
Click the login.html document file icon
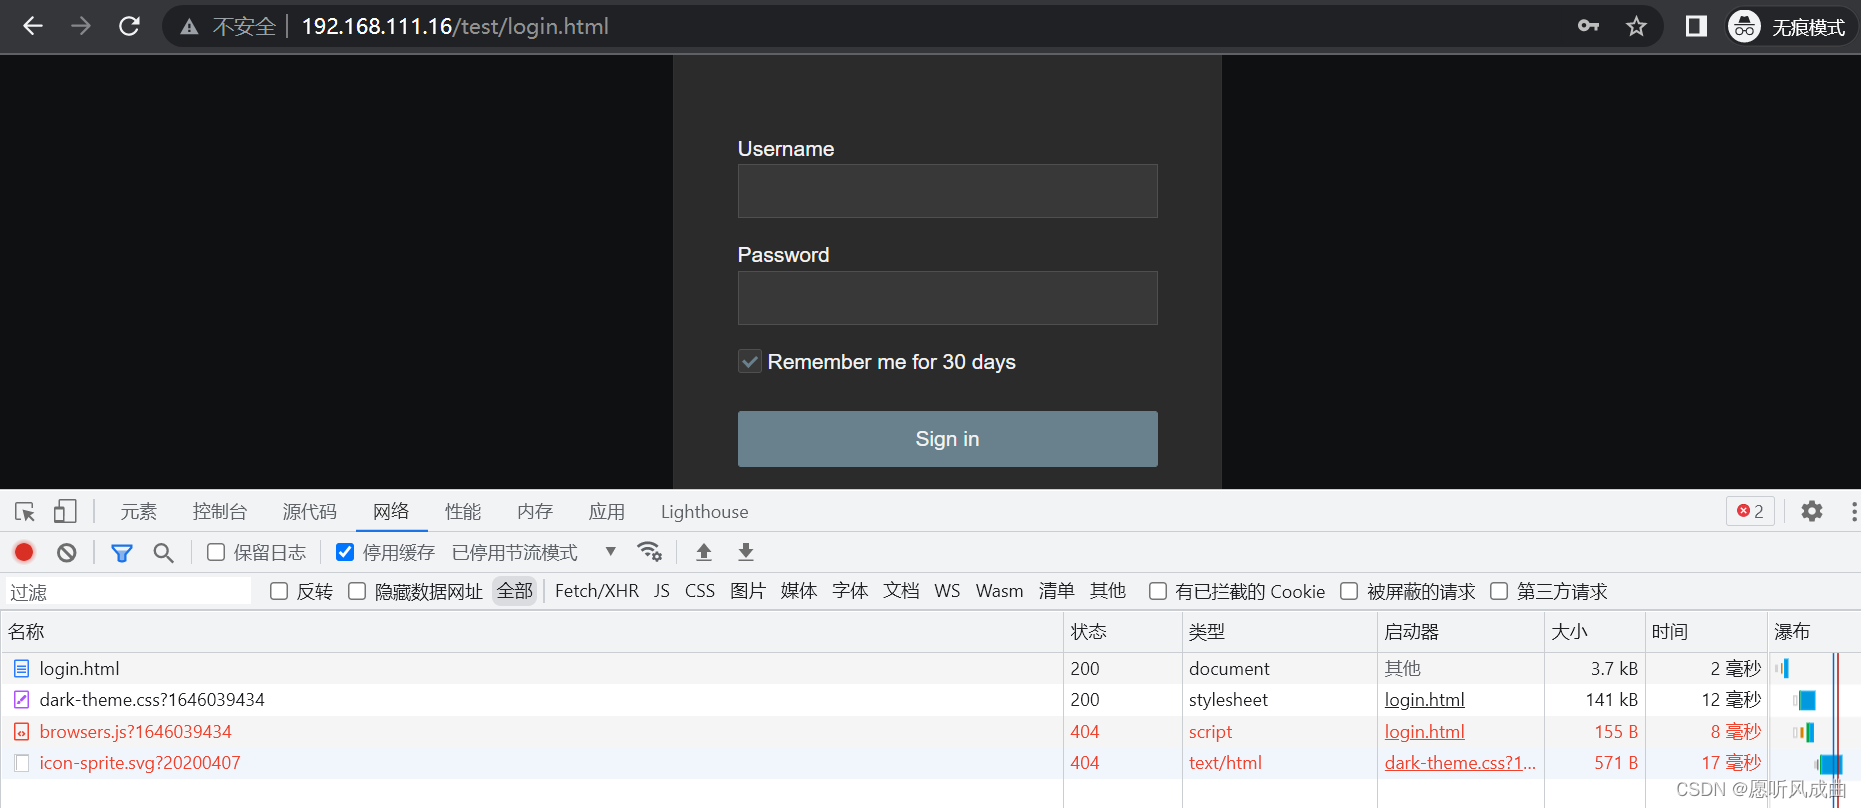click(22, 668)
